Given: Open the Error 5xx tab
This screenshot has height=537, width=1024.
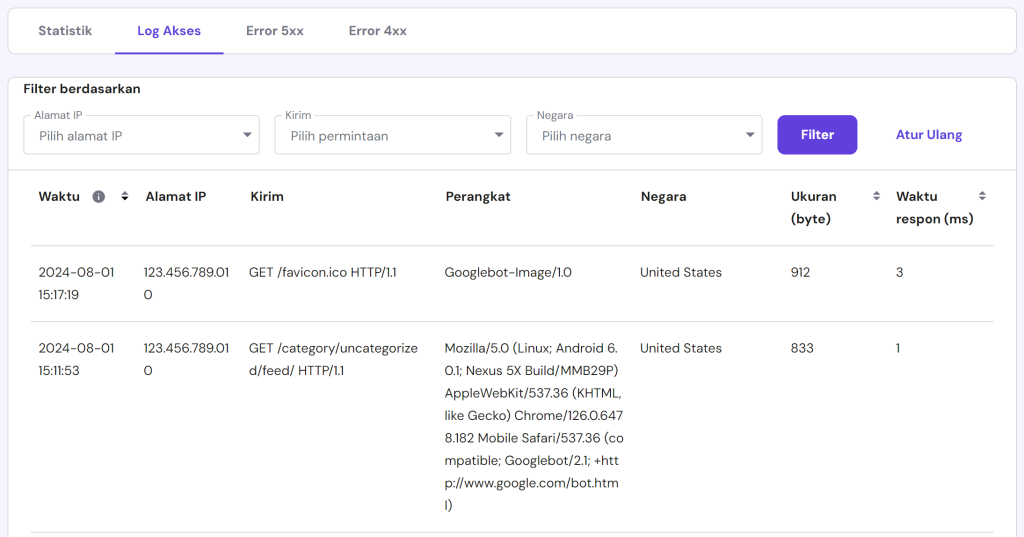Looking at the screenshot, I should tap(275, 31).
